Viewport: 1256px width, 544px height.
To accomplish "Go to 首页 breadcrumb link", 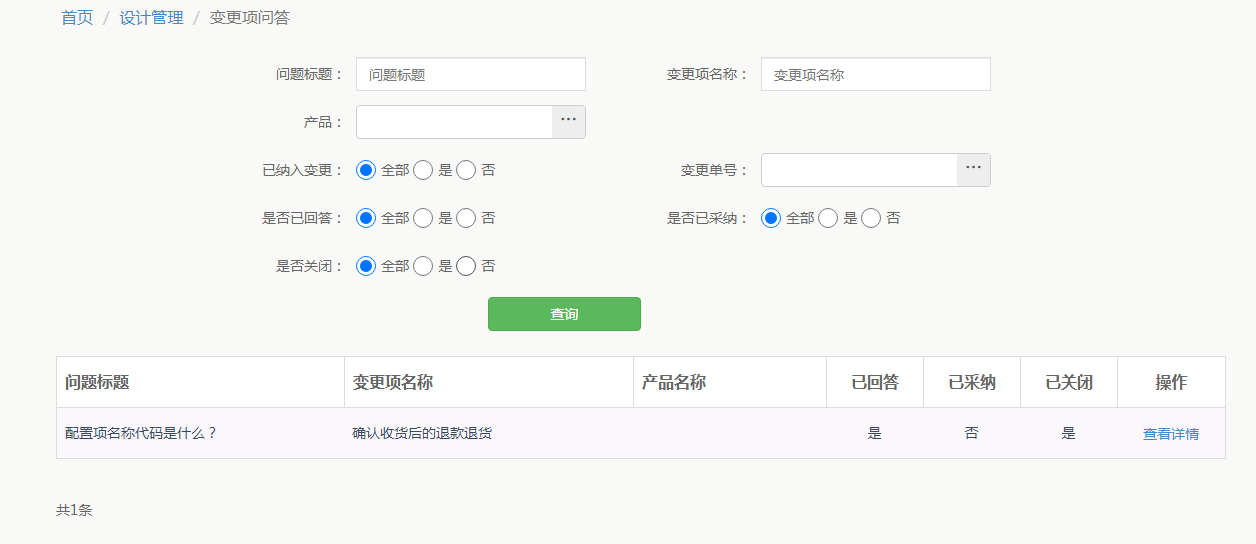I will tap(77, 18).
